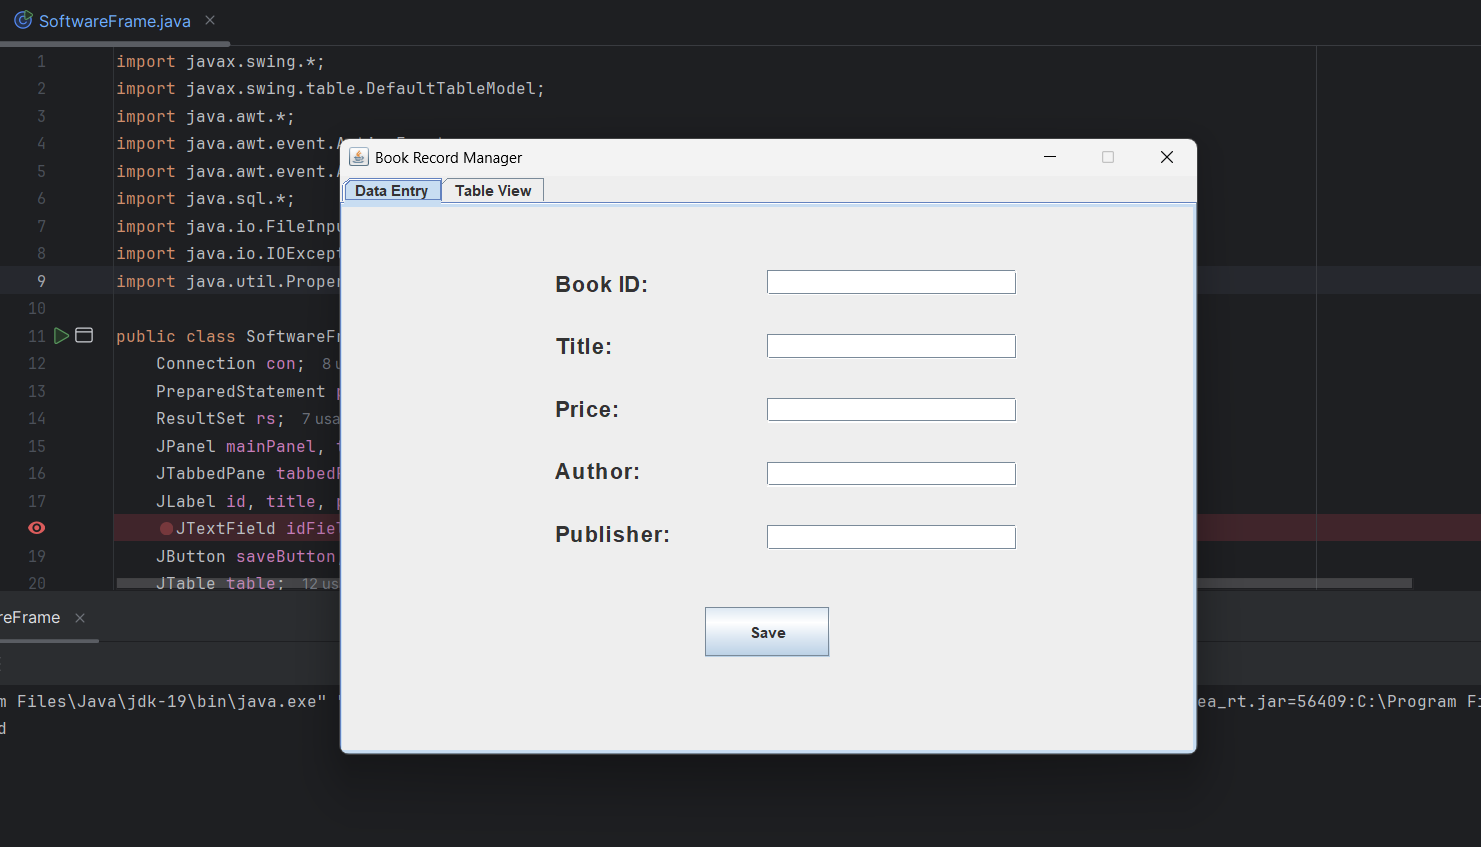Focus the Author input field
This screenshot has height=847, width=1481.
[891, 473]
